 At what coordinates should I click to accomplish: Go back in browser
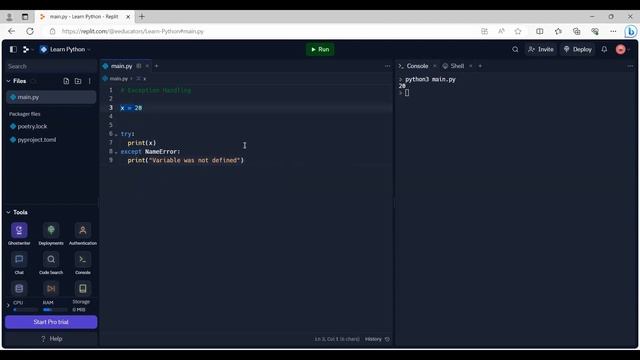tap(11, 31)
